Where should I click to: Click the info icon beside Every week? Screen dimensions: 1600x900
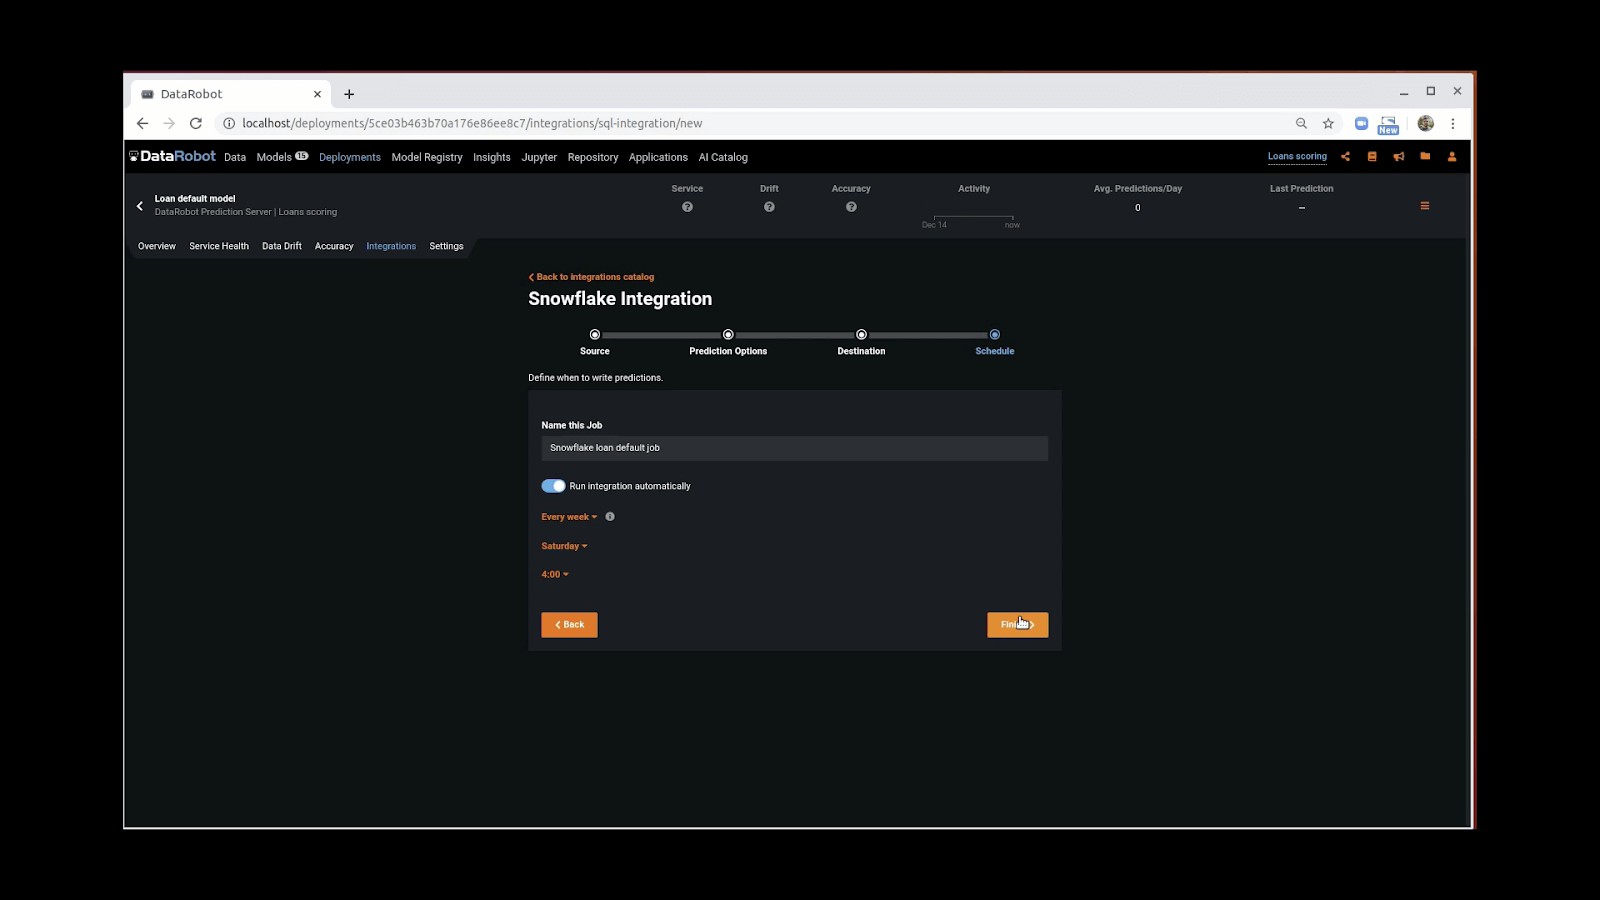tap(610, 517)
